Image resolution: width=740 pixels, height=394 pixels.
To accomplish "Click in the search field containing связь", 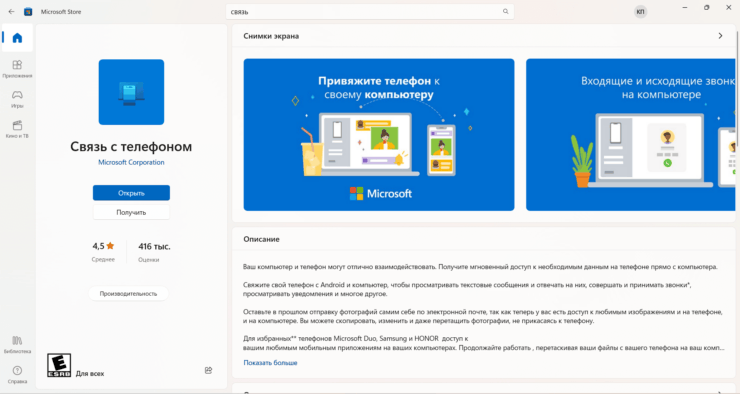I will pos(370,12).
